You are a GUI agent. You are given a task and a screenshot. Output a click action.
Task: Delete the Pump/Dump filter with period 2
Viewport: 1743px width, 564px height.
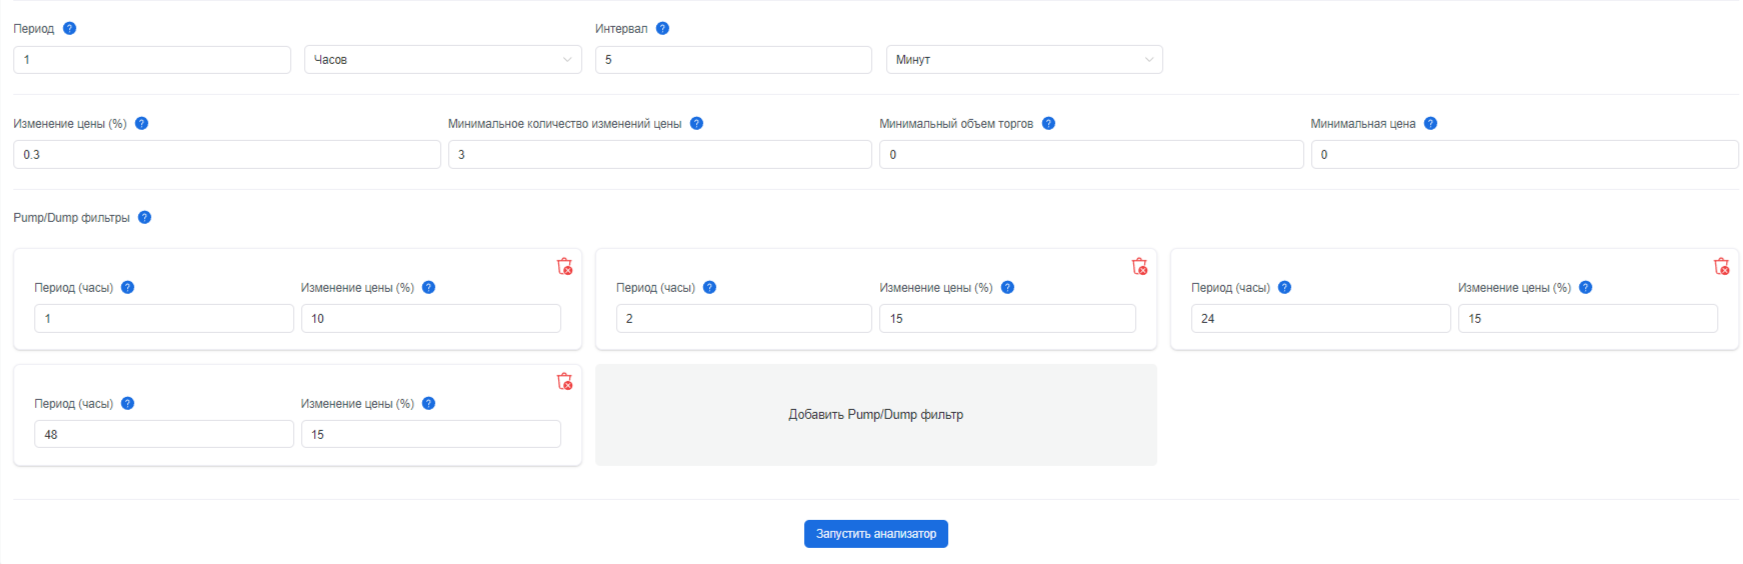1139,266
